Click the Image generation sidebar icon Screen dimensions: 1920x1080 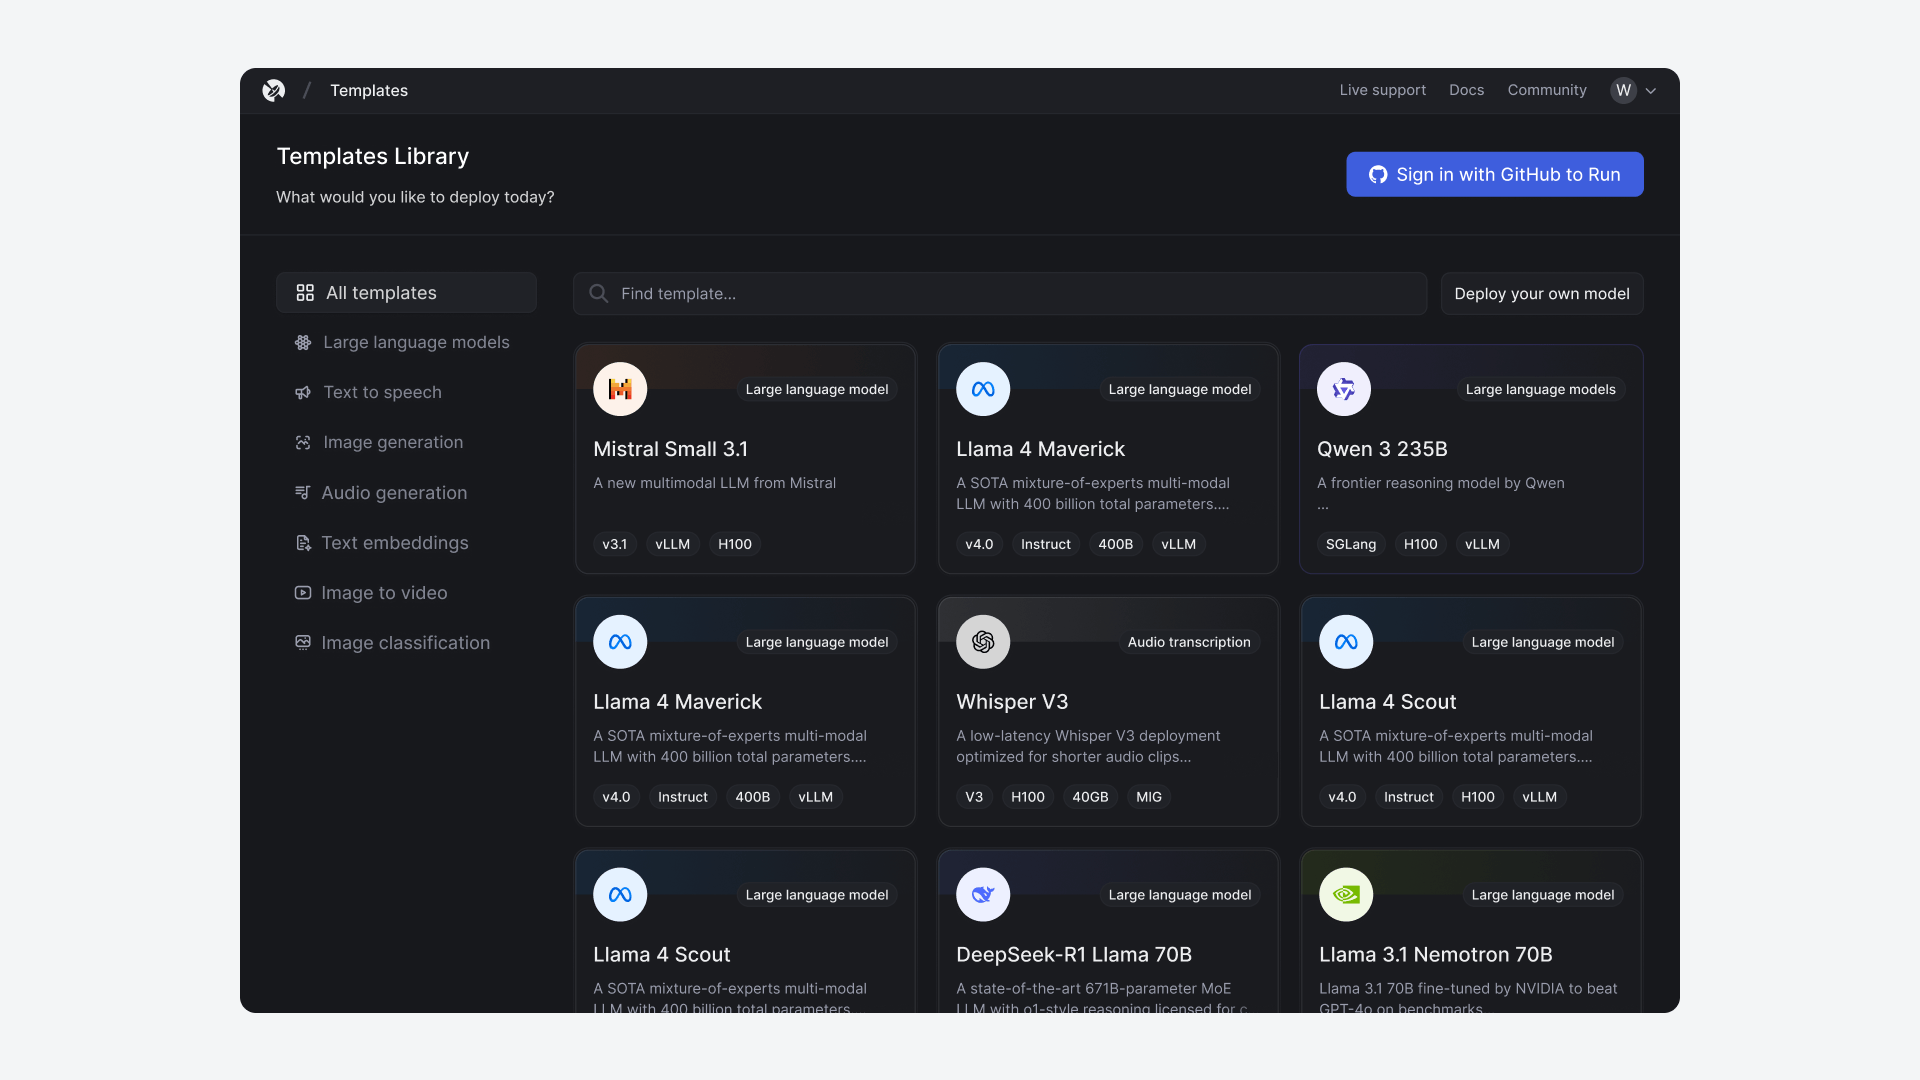click(x=303, y=442)
